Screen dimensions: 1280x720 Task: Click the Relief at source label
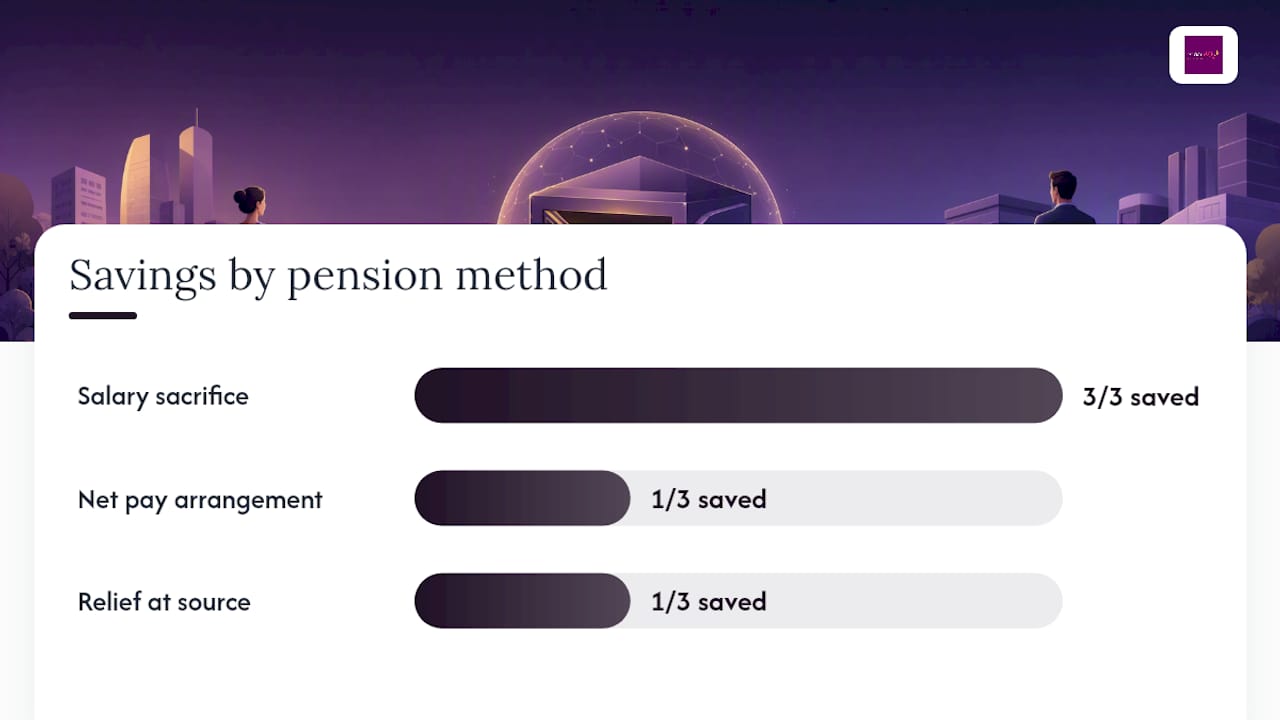(164, 602)
